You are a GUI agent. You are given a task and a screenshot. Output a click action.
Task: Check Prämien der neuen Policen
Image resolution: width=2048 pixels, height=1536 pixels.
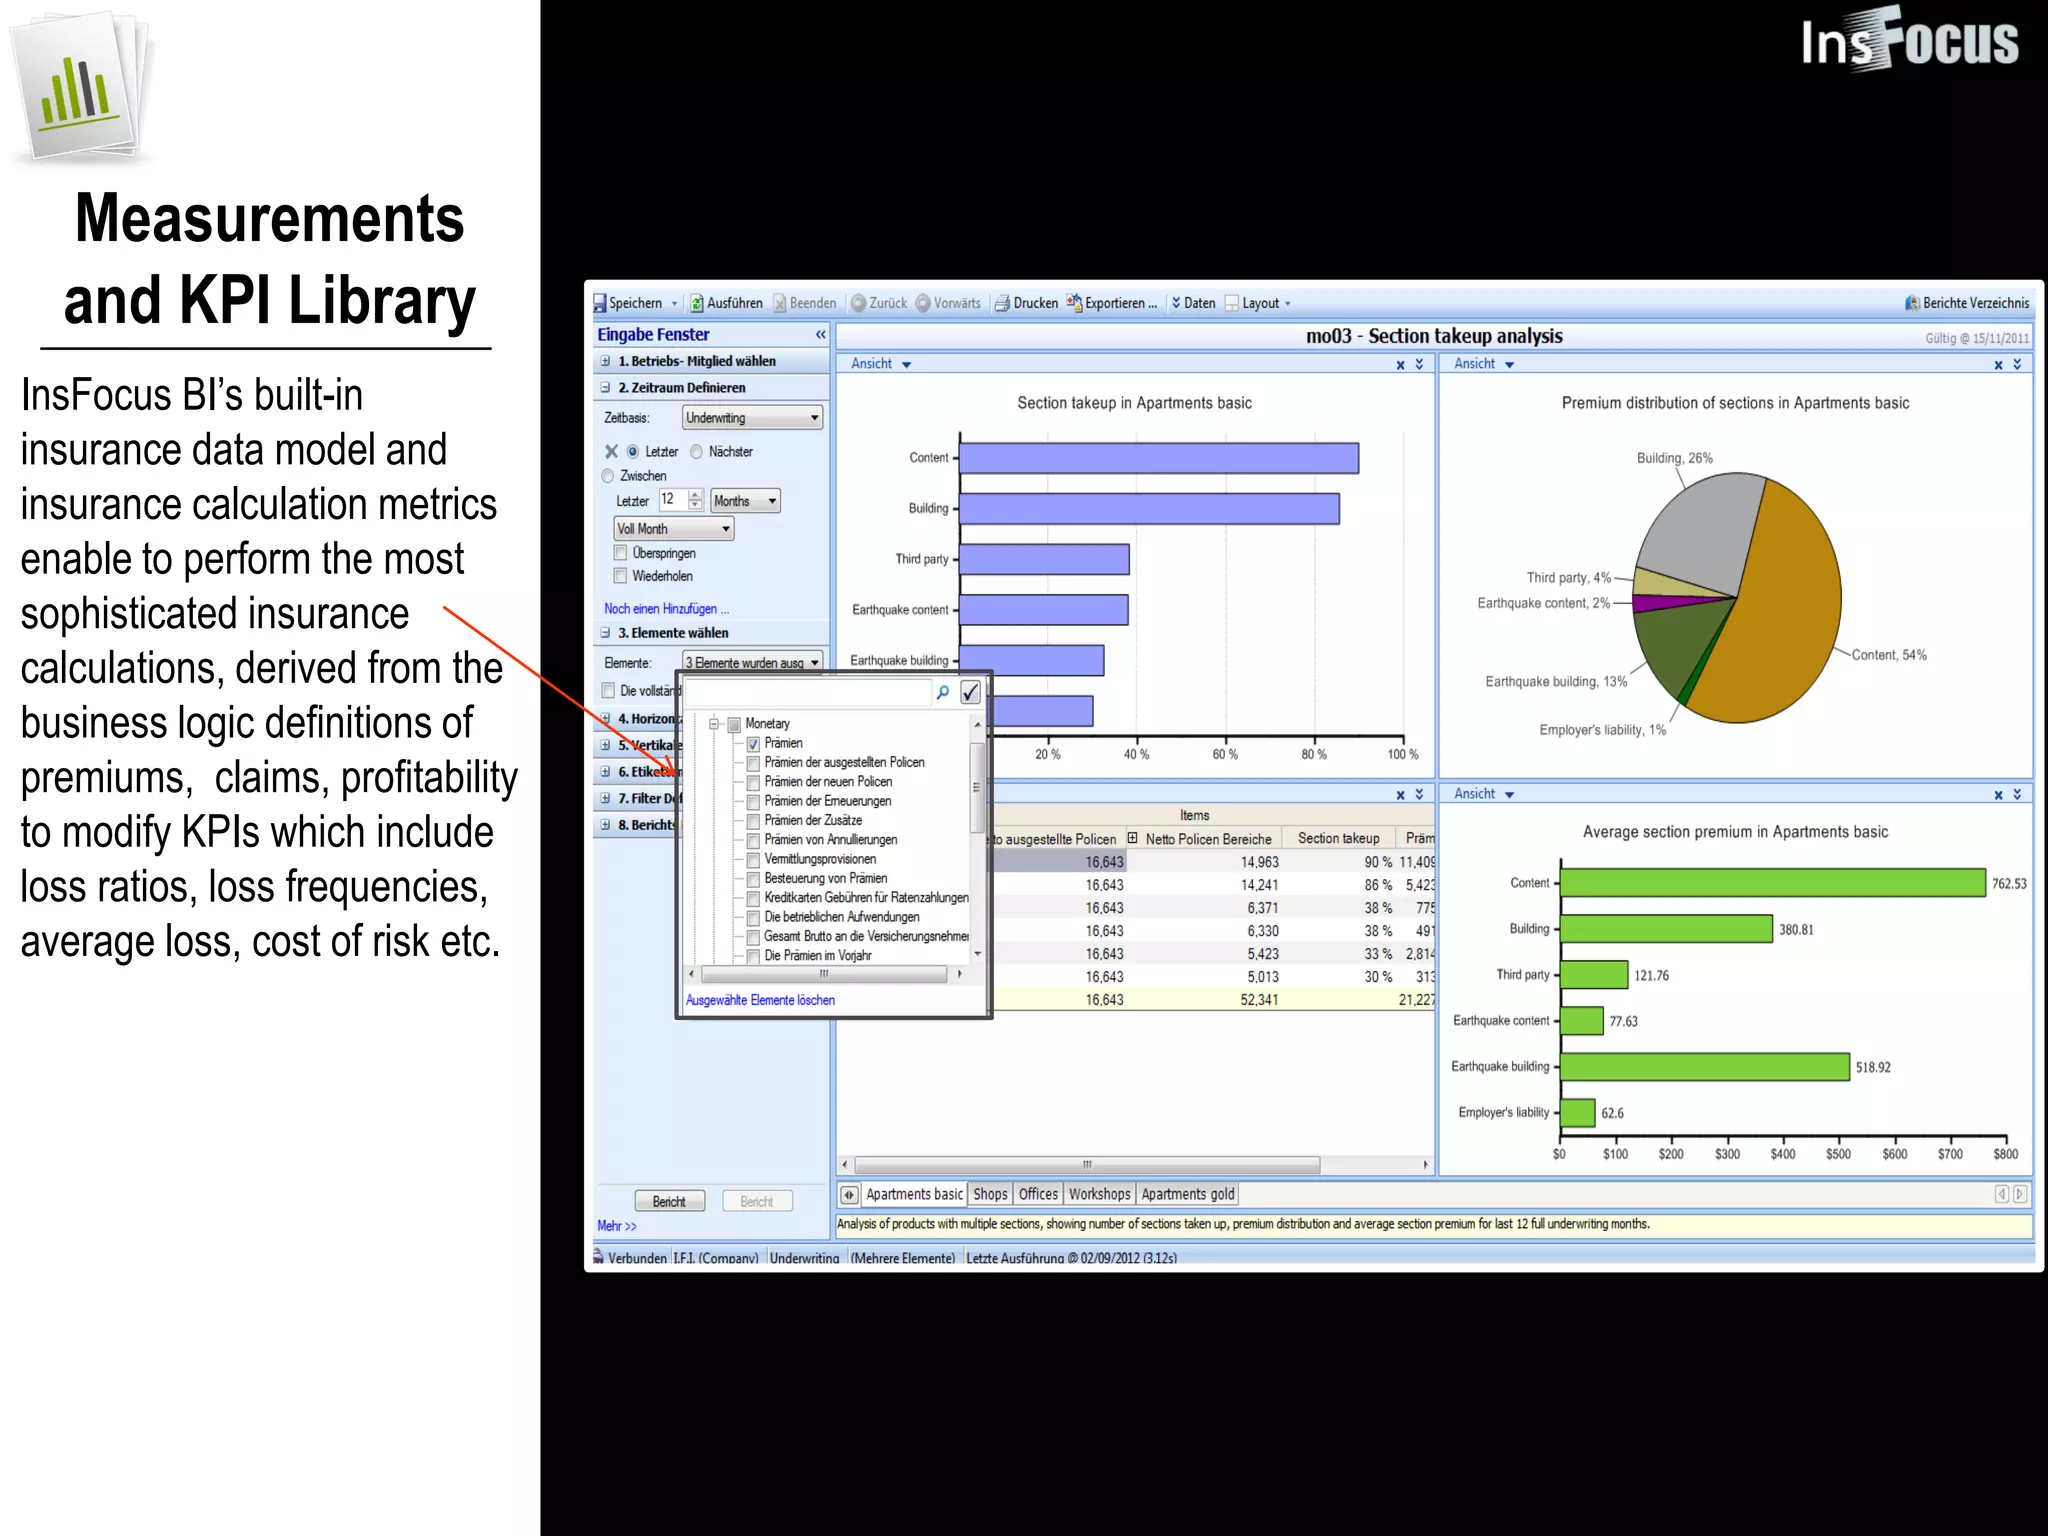(753, 783)
